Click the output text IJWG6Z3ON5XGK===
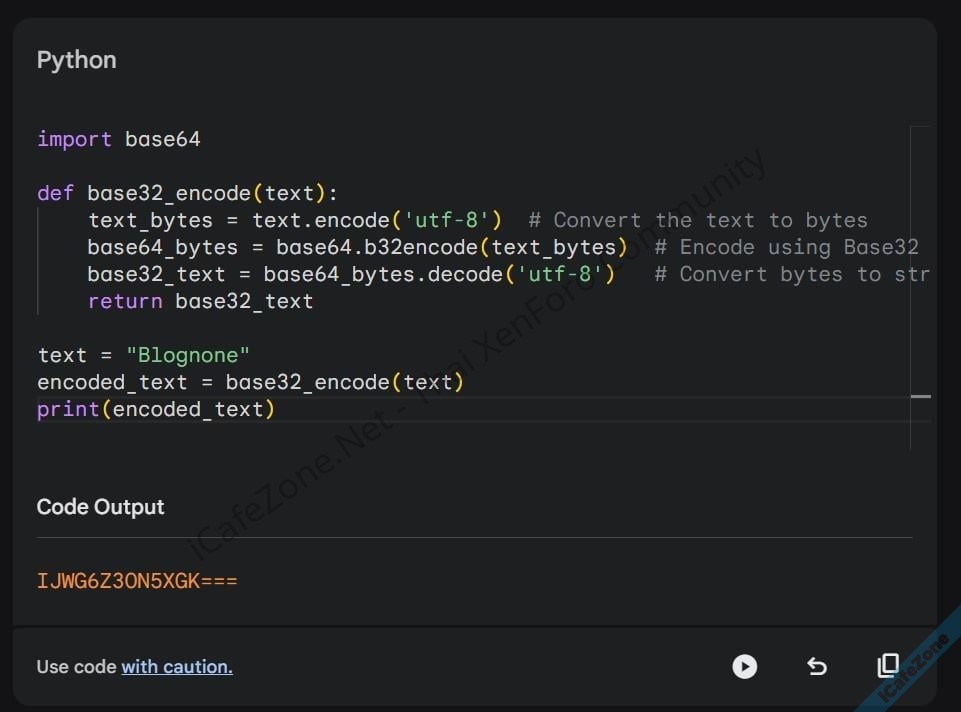The height and width of the screenshot is (712, 961). pyautogui.click(x=137, y=581)
